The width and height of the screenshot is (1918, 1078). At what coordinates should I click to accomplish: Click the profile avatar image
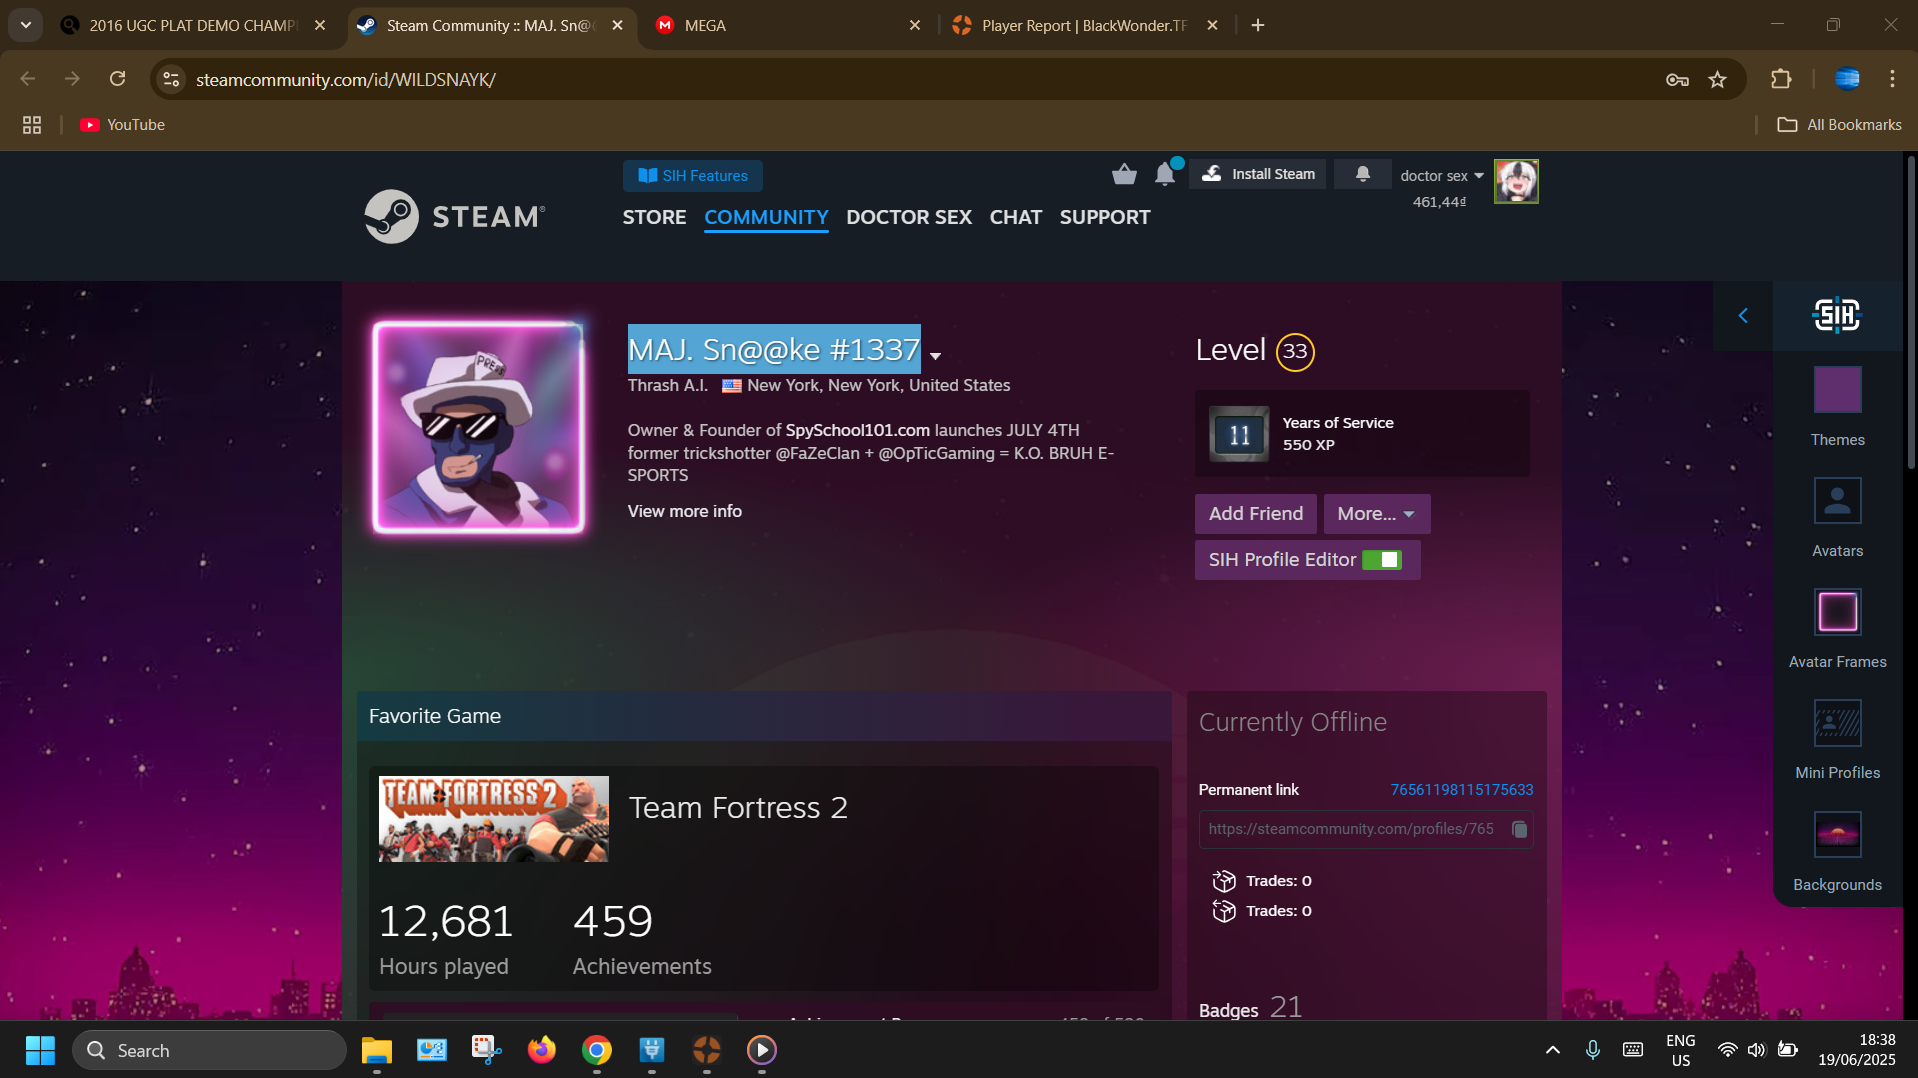(478, 428)
